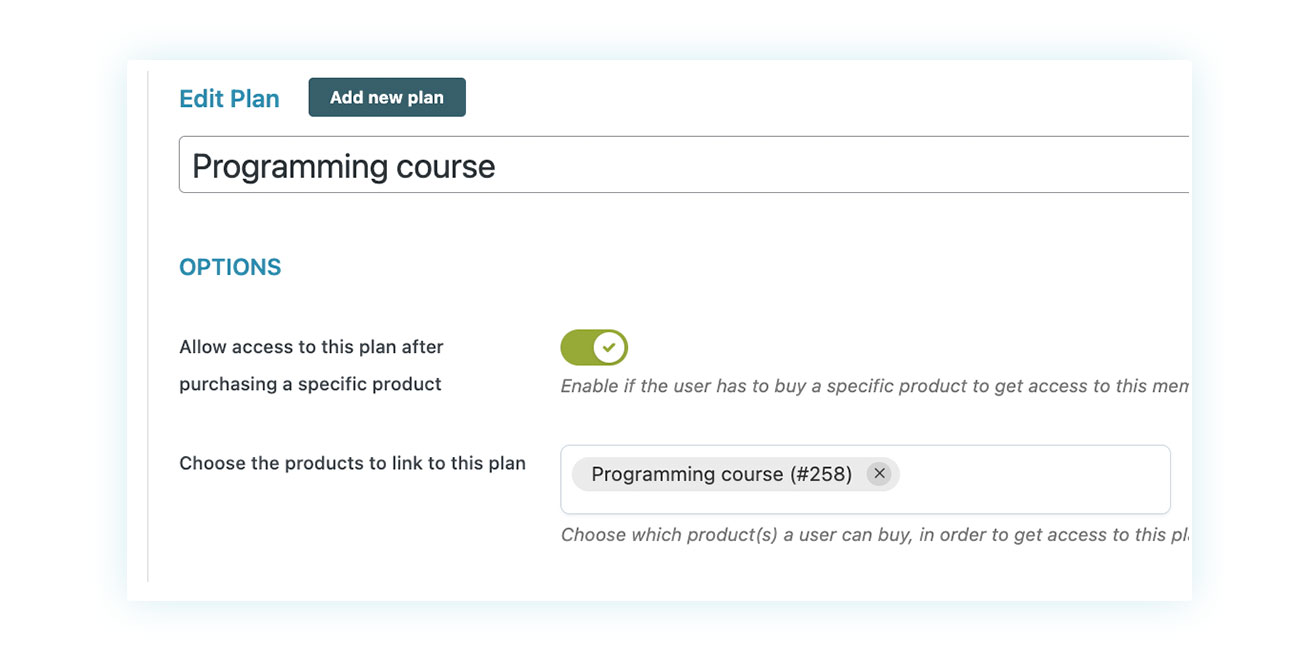The width and height of the screenshot is (1300, 660).
Task: Click the 'Allow access to this plan after' label
Action: click(311, 347)
